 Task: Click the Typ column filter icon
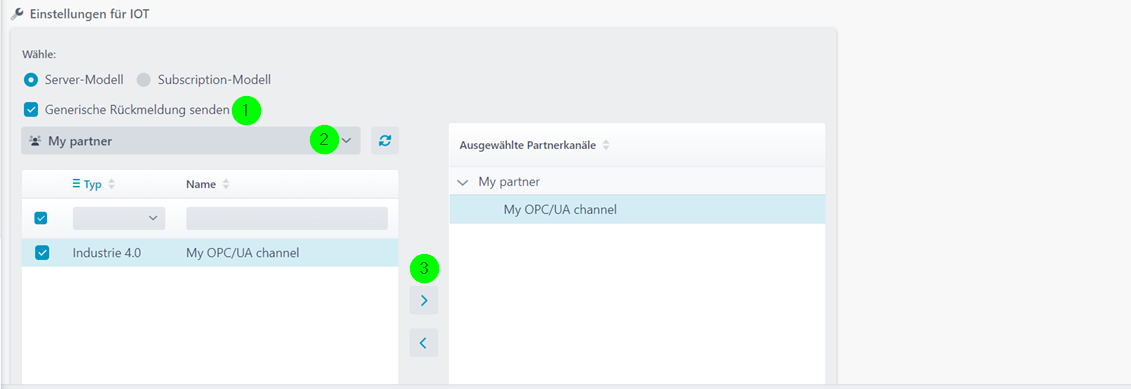[76, 184]
